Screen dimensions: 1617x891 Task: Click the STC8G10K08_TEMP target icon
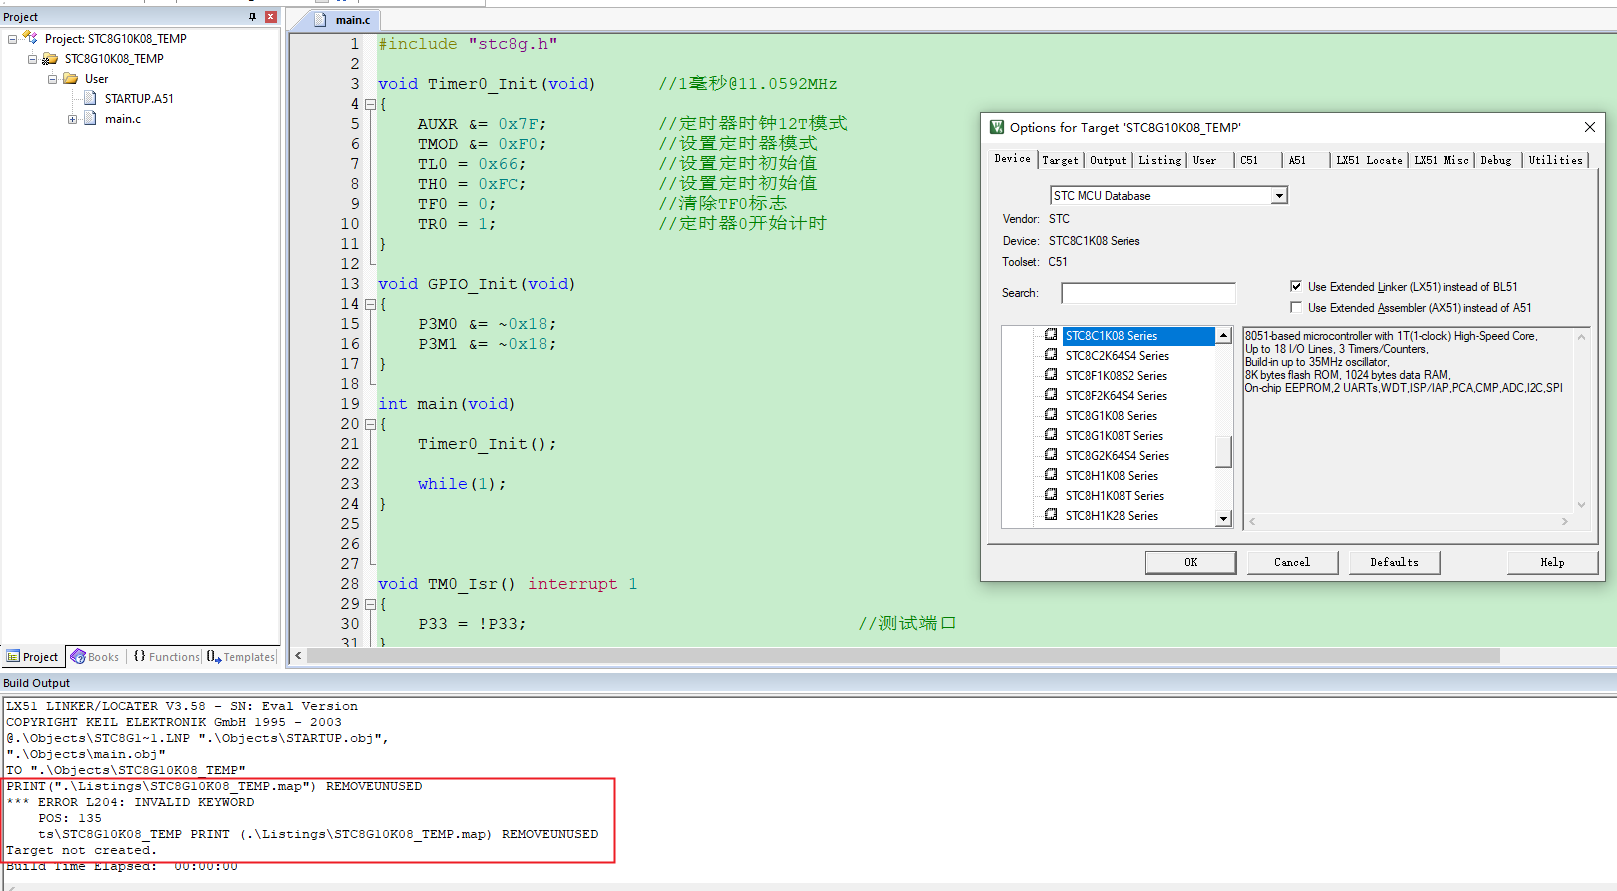50,59
